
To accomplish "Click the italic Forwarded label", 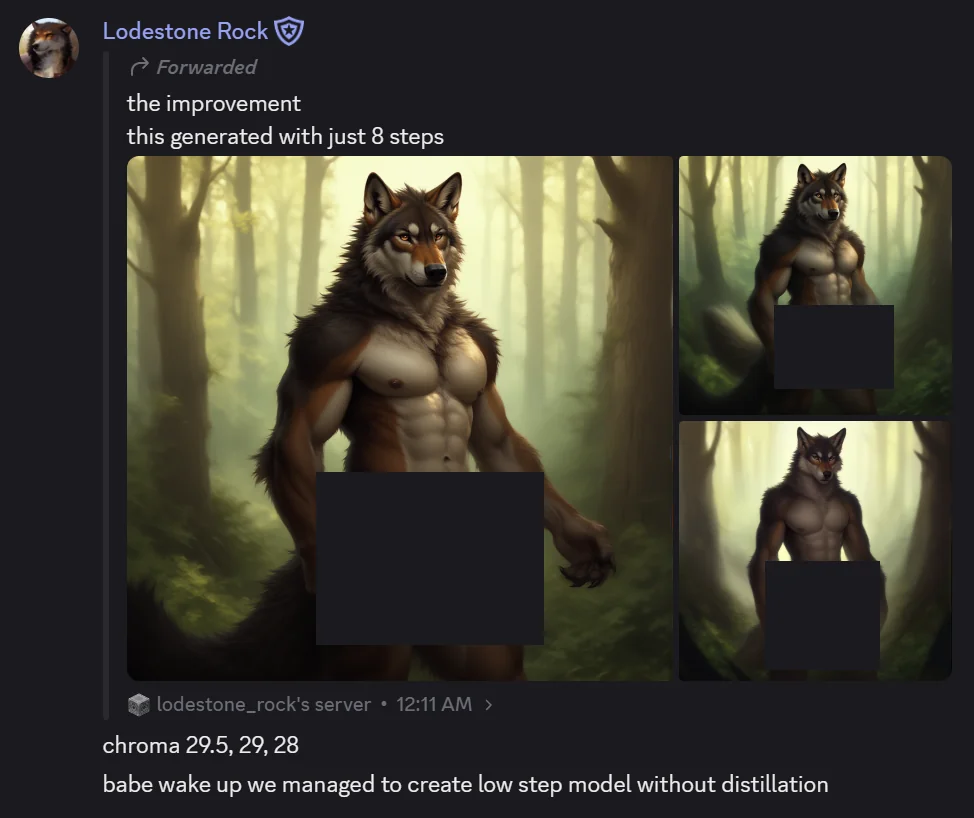I will pos(206,67).
